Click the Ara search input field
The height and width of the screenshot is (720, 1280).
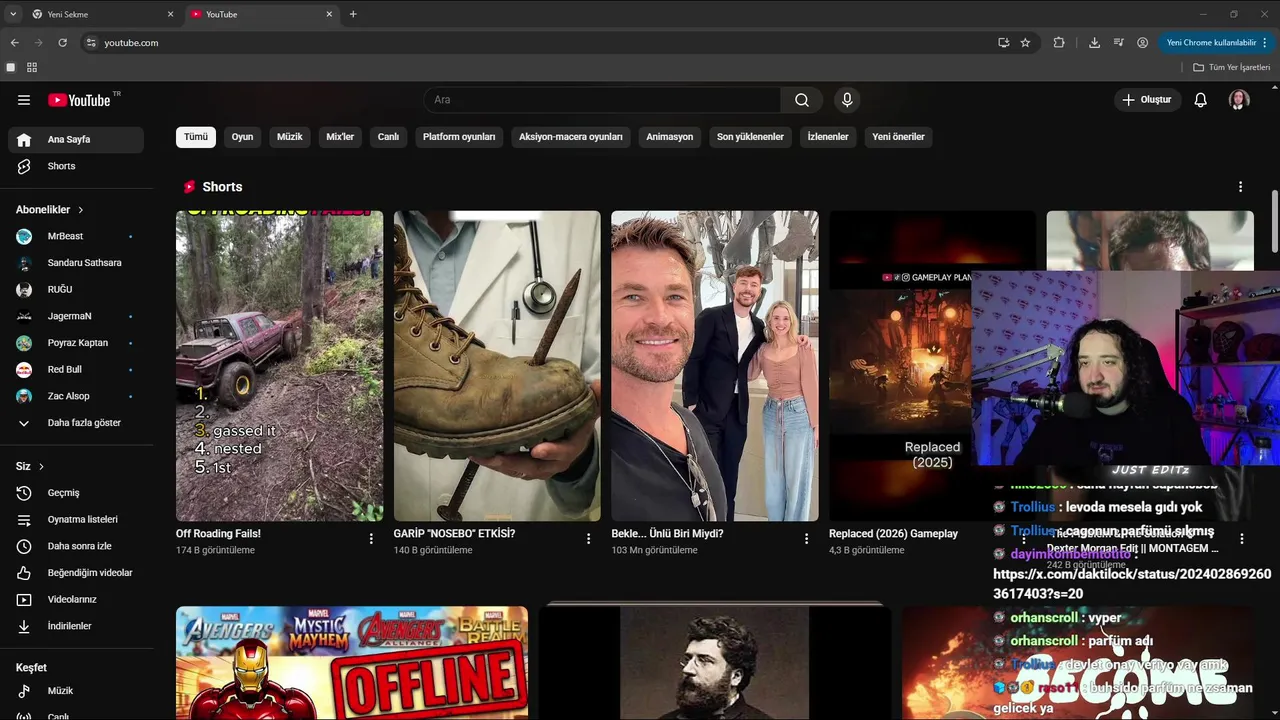point(602,100)
